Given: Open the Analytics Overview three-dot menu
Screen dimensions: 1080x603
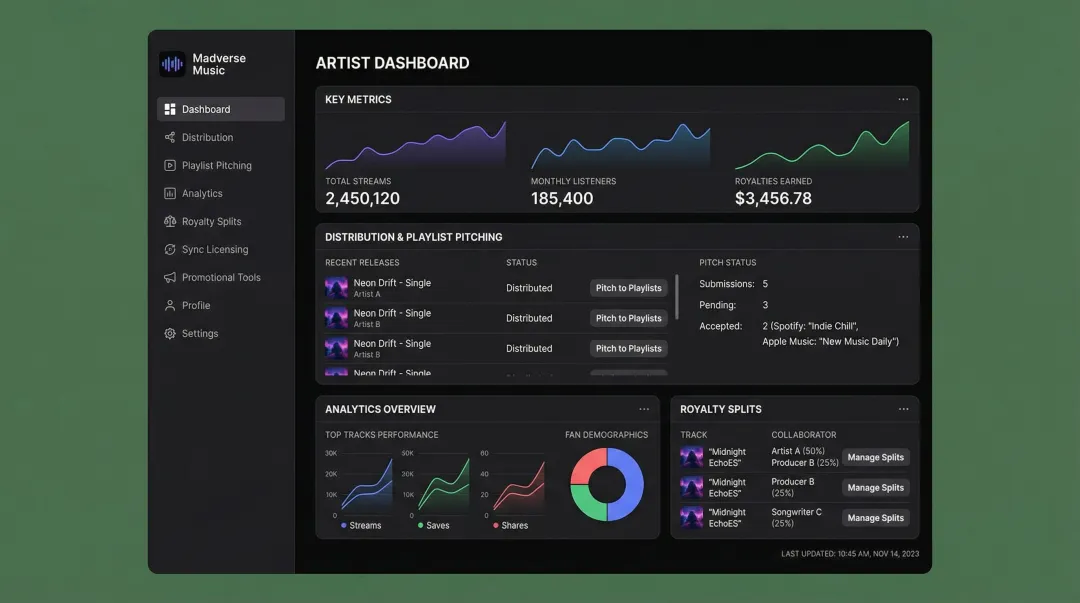Looking at the screenshot, I should pos(644,409).
